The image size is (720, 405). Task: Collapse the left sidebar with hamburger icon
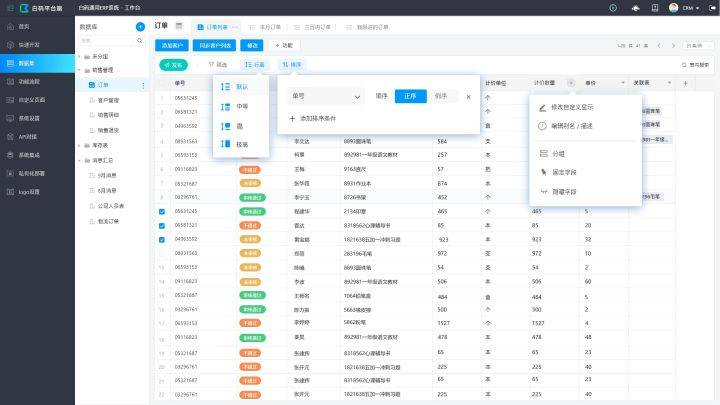click(10, 8)
